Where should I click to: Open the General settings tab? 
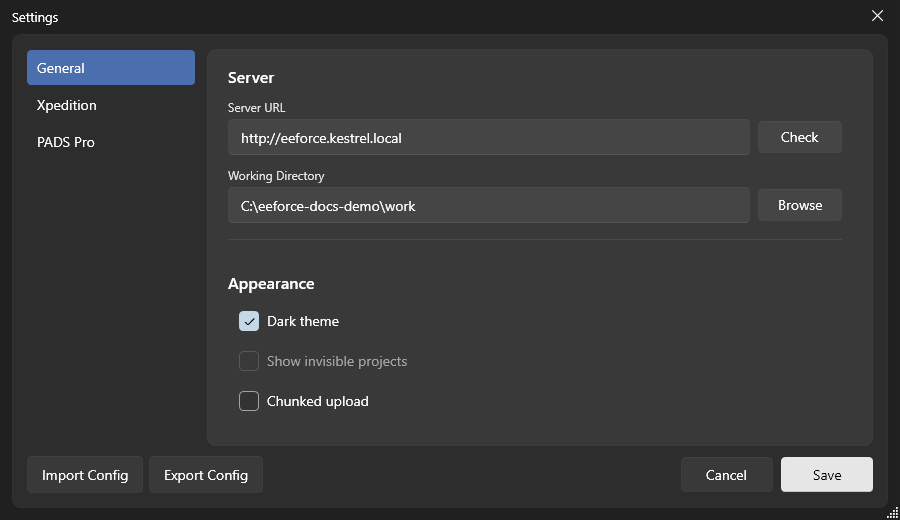[x=111, y=68]
